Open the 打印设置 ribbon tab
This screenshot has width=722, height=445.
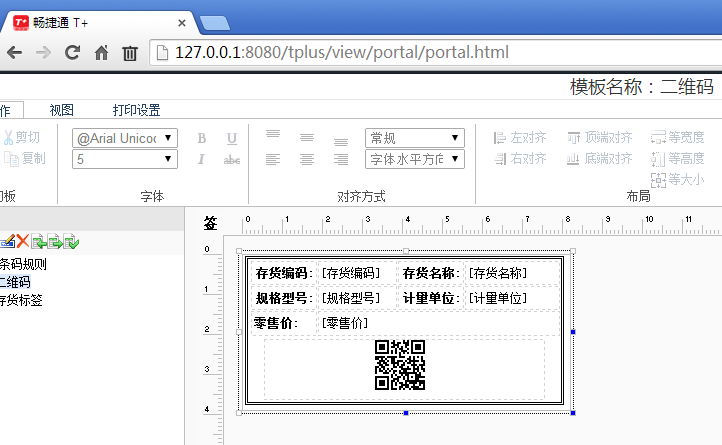[137, 110]
